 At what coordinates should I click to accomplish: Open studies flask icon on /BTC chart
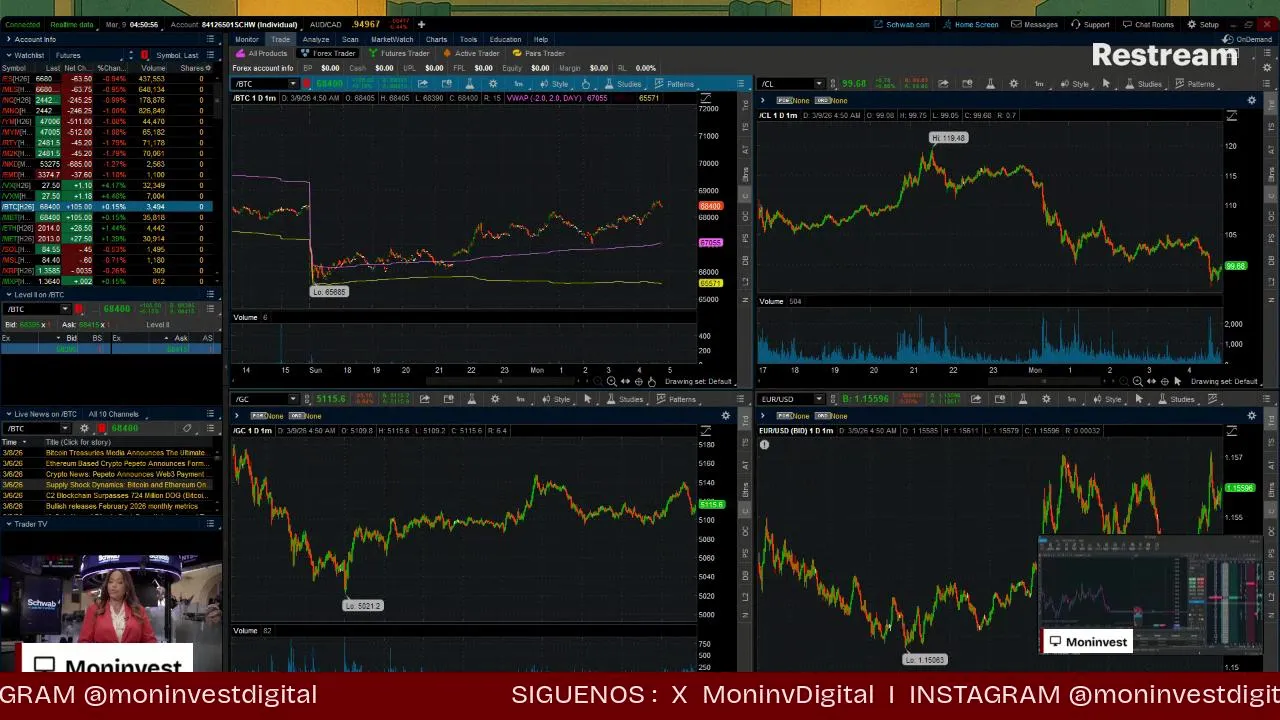(x=468, y=84)
